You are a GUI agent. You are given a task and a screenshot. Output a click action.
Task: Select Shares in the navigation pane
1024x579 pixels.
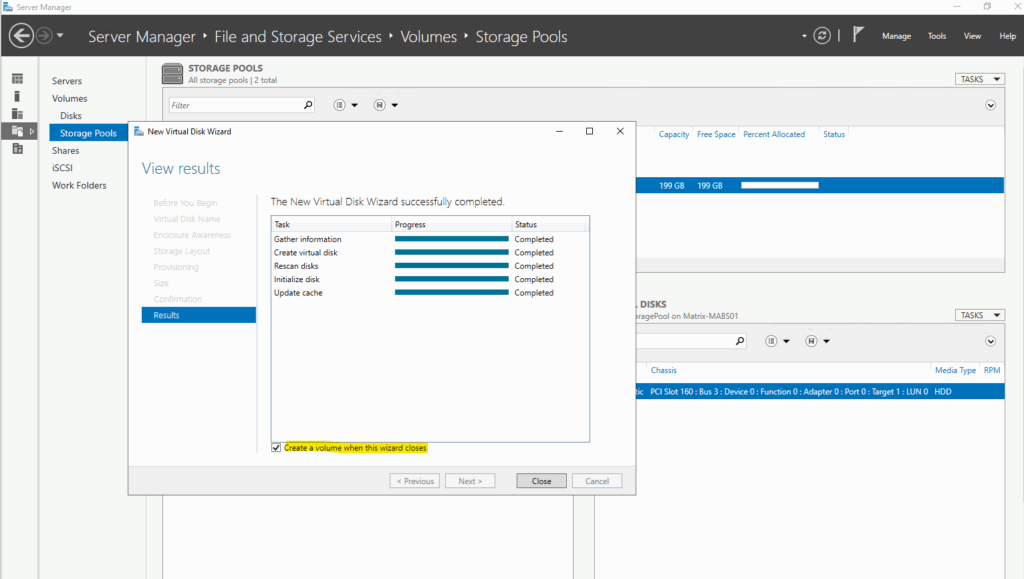click(x=66, y=150)
